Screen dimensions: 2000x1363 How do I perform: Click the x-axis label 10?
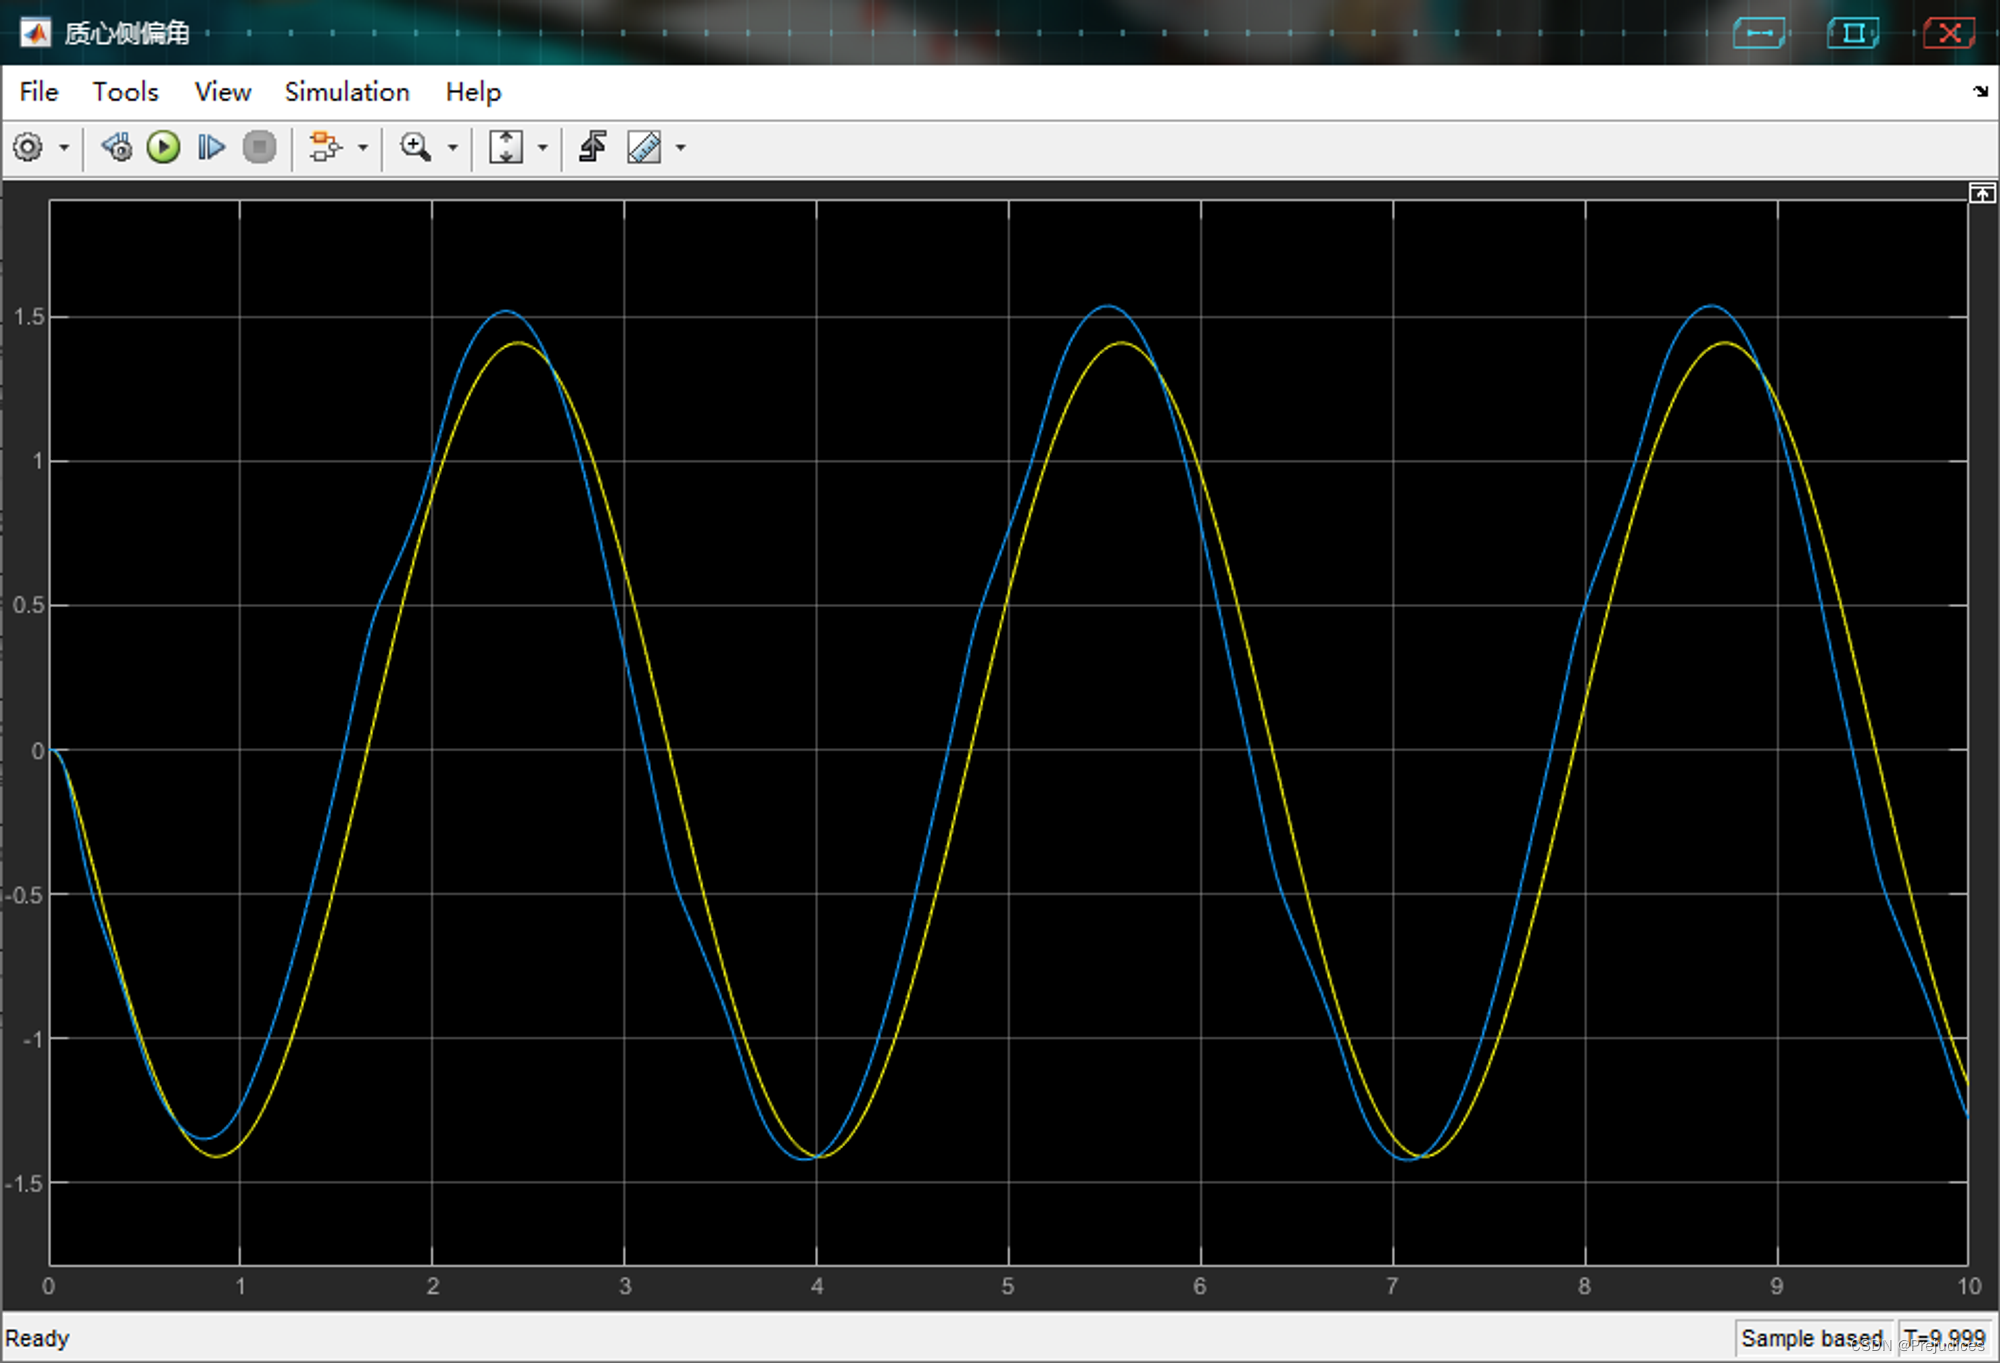click(x=1969, y=1286)
